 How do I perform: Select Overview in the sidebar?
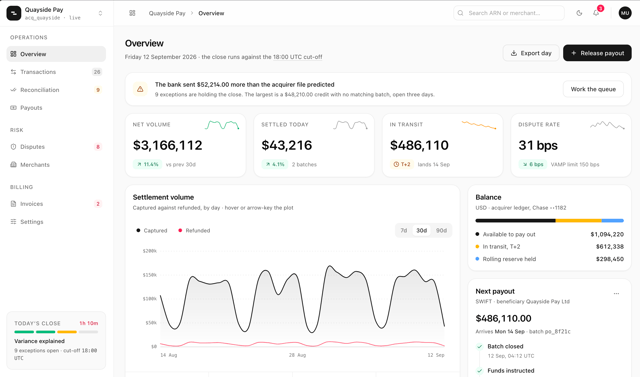56,54
